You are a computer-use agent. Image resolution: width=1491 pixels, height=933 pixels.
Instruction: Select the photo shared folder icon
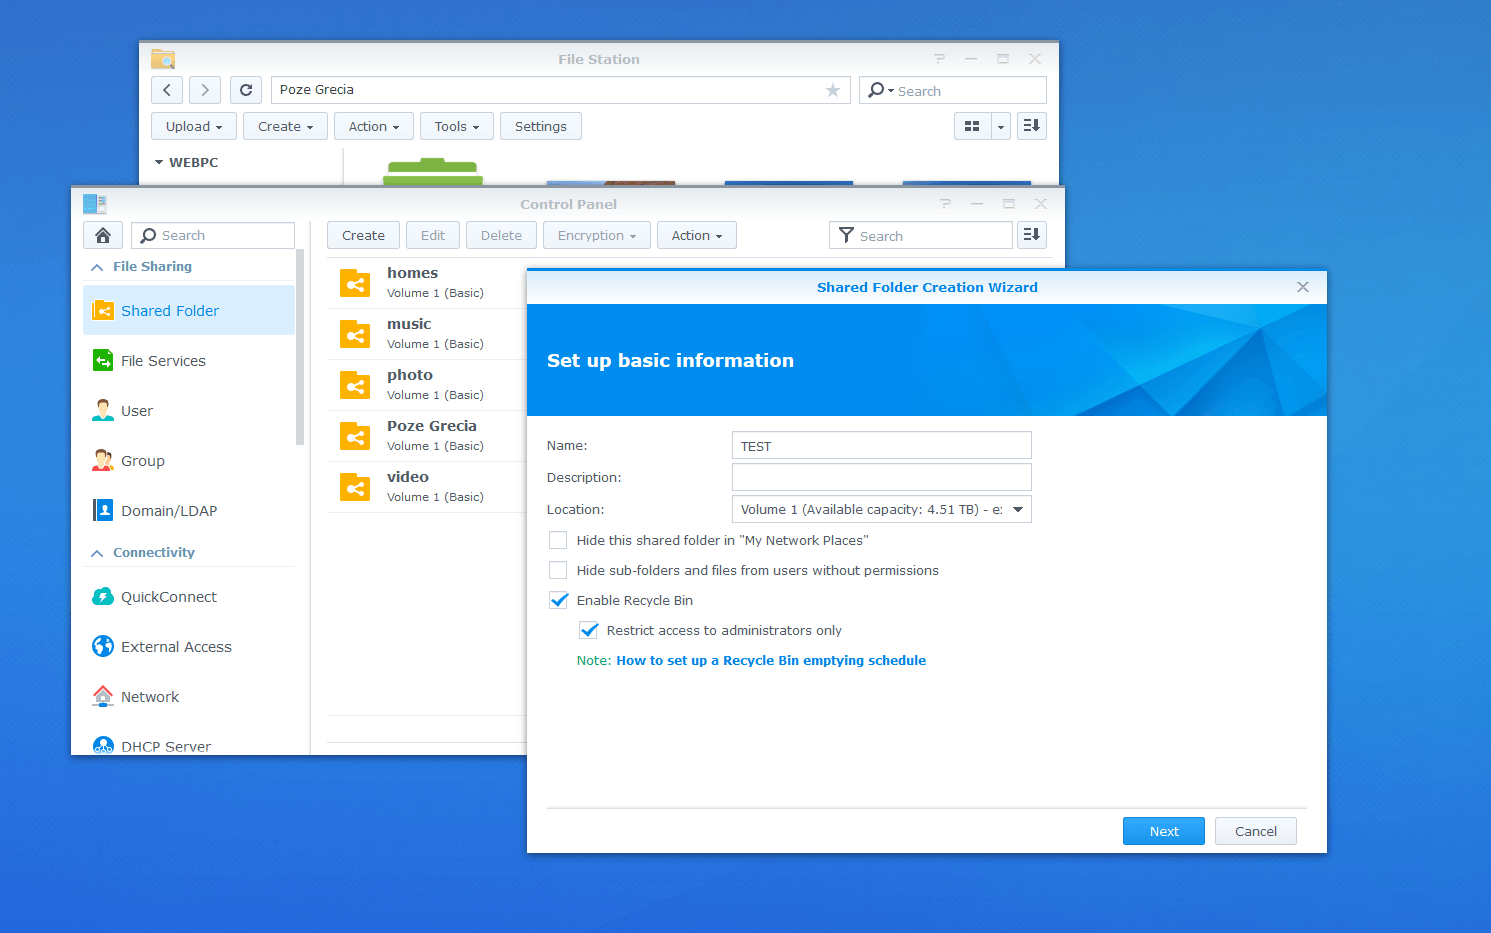355,385
